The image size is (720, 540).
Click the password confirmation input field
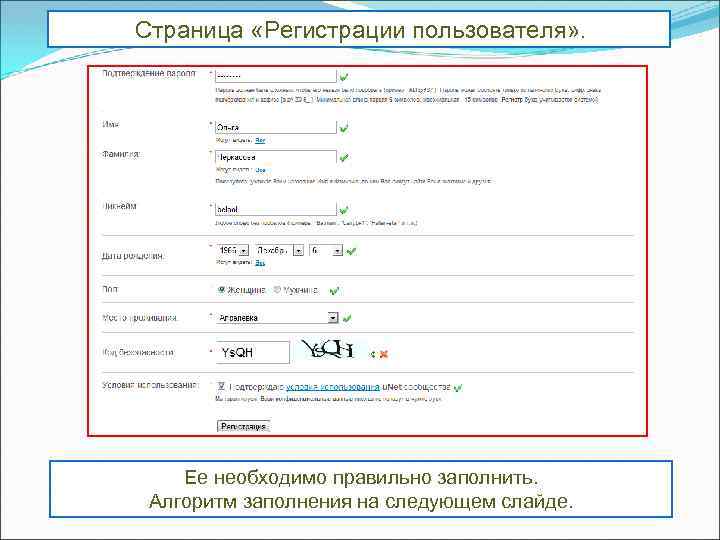(x=276, y=76)
